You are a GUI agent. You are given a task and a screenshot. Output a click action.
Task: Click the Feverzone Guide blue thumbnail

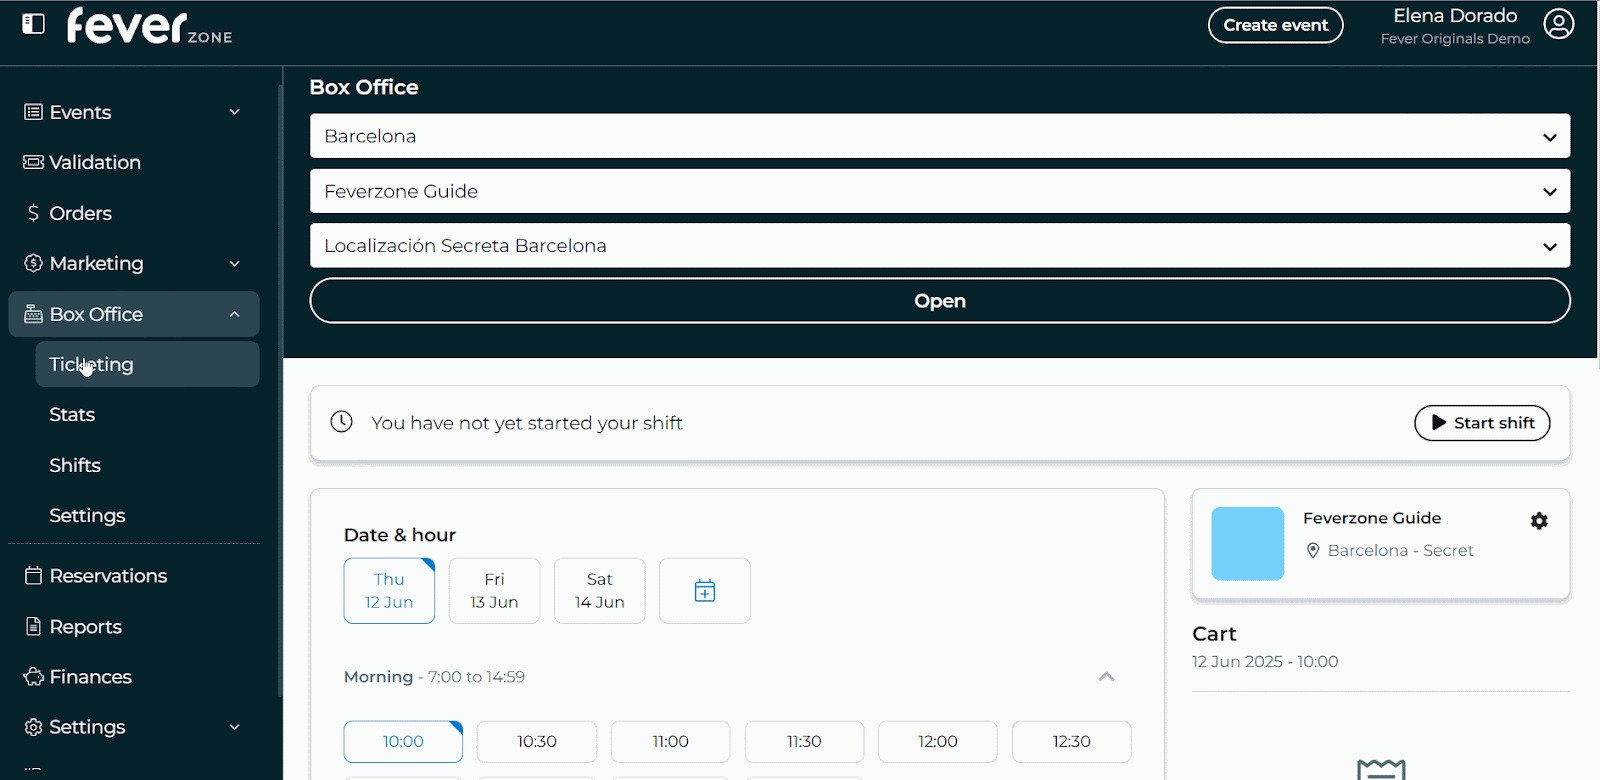point(1247,544)
